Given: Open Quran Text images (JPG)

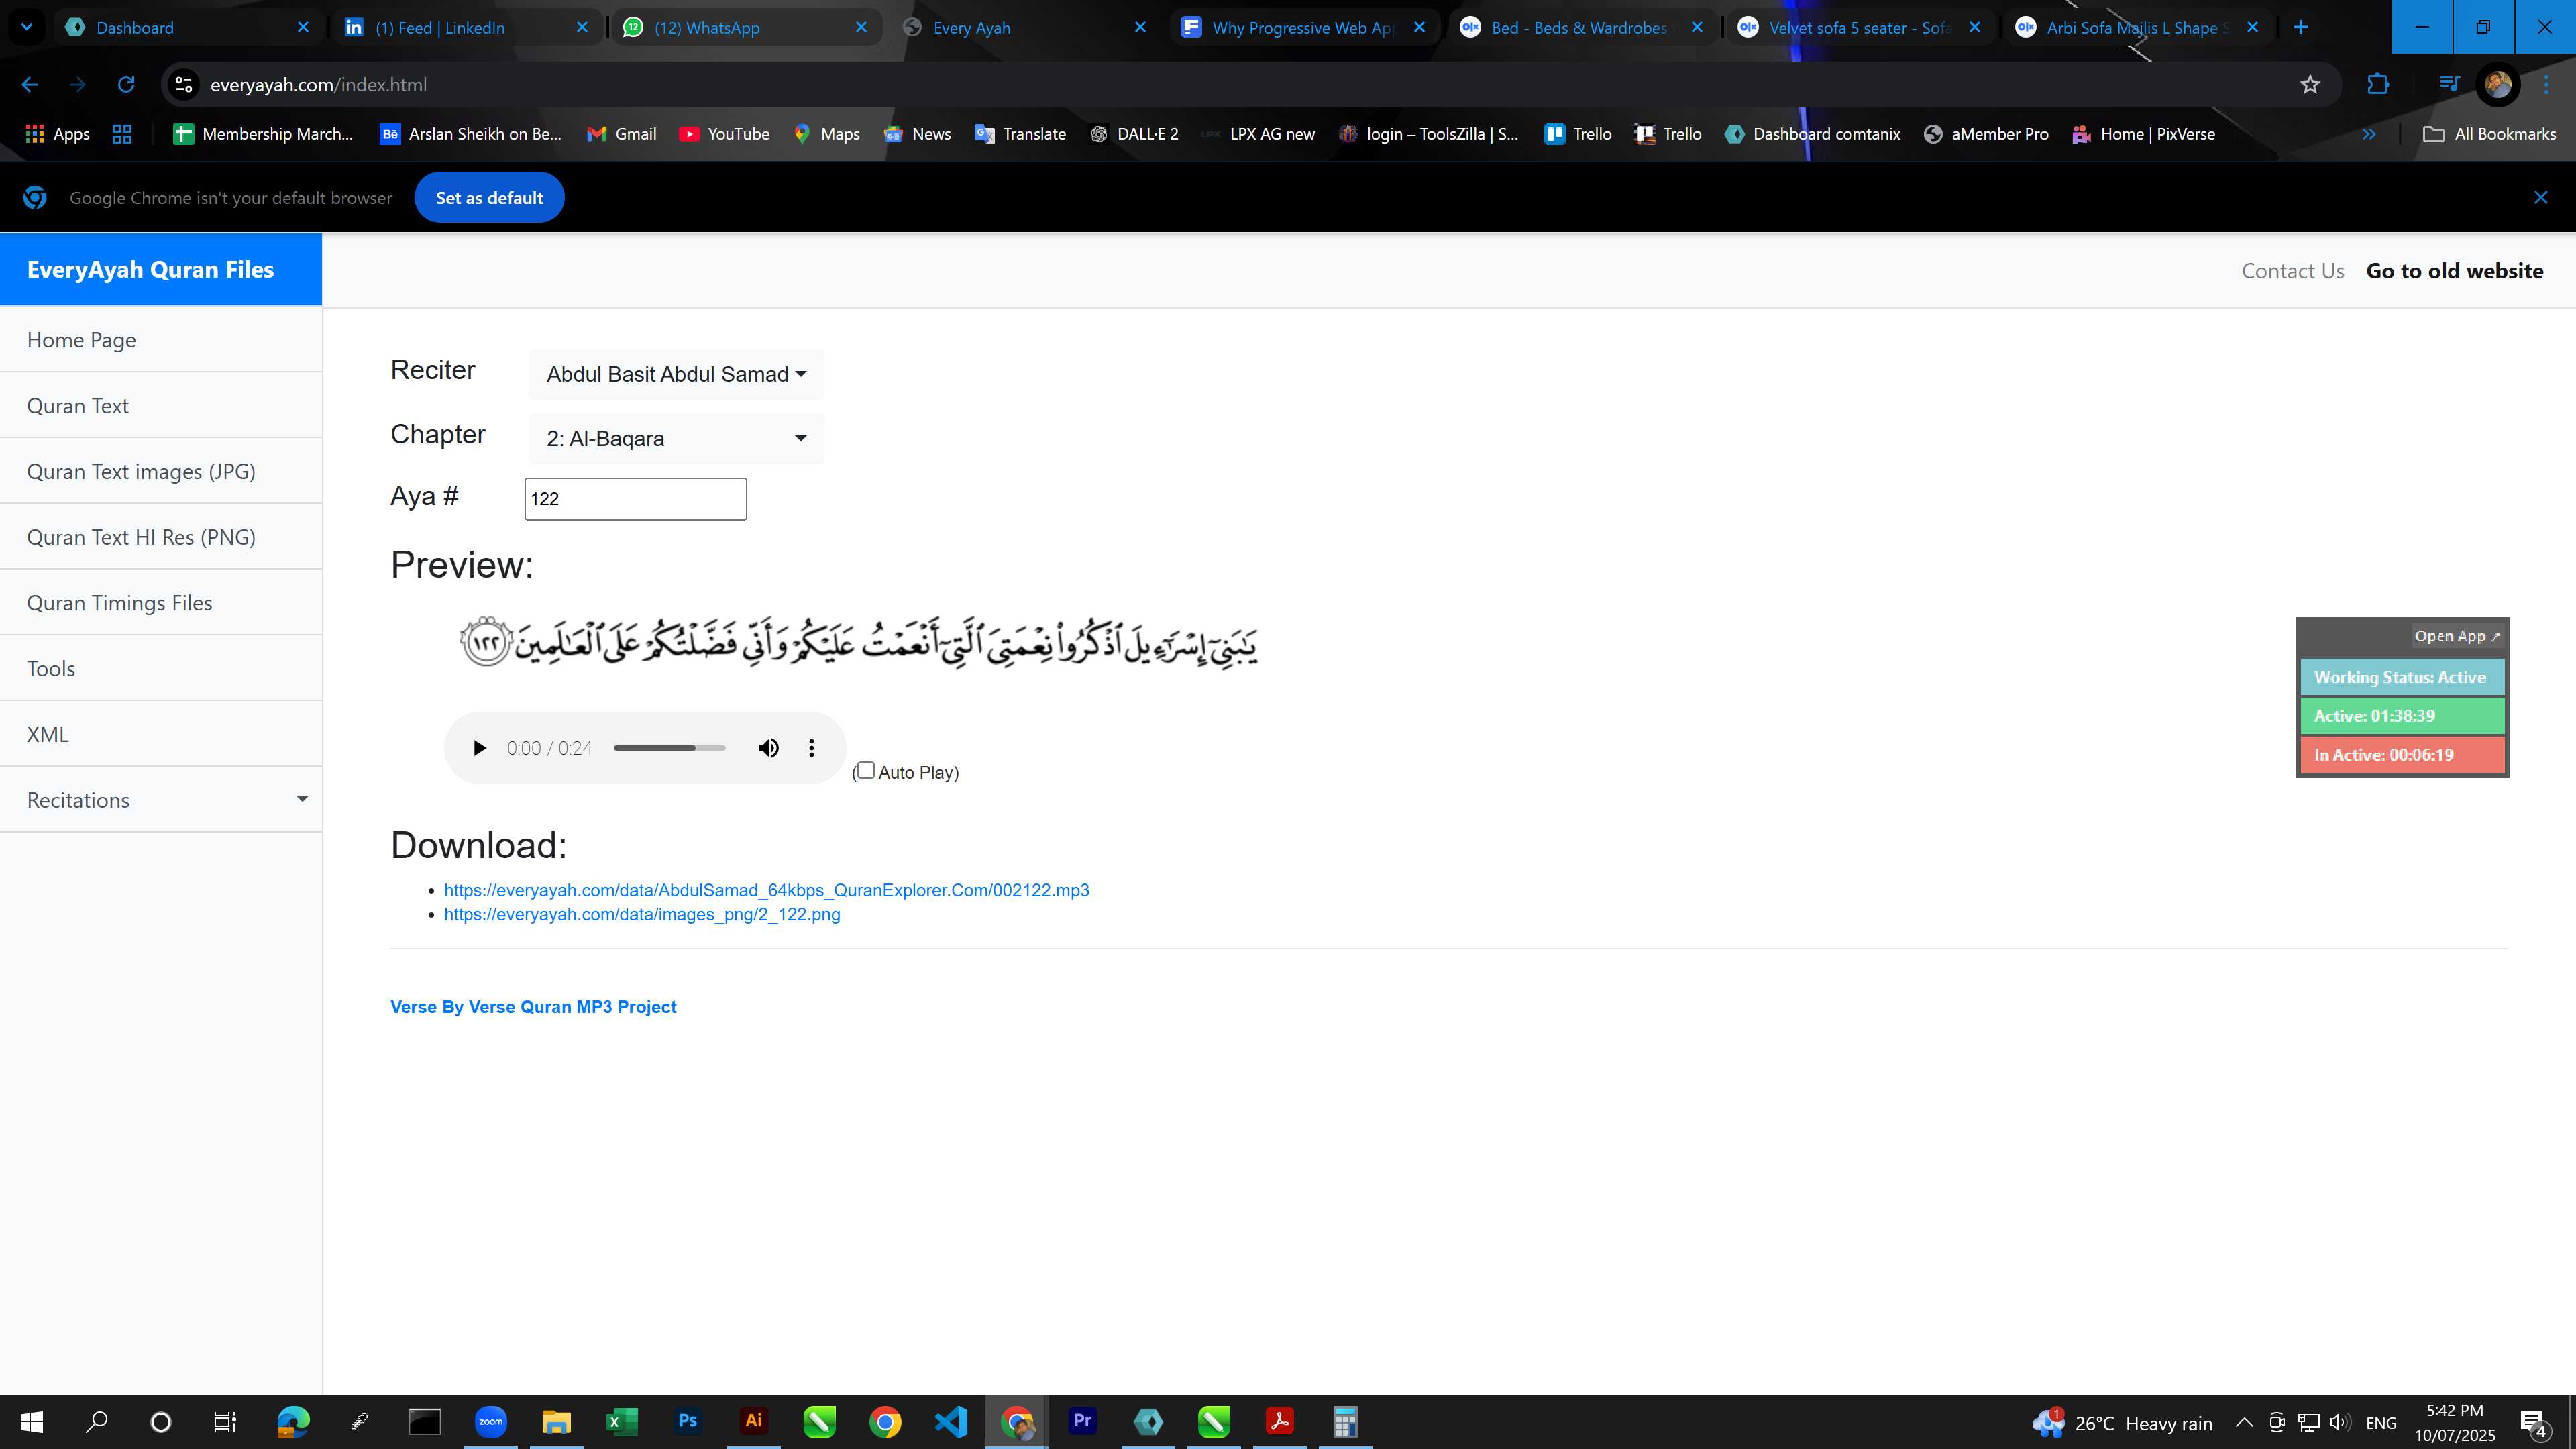Looking at the screenshot, I should 161,471.
